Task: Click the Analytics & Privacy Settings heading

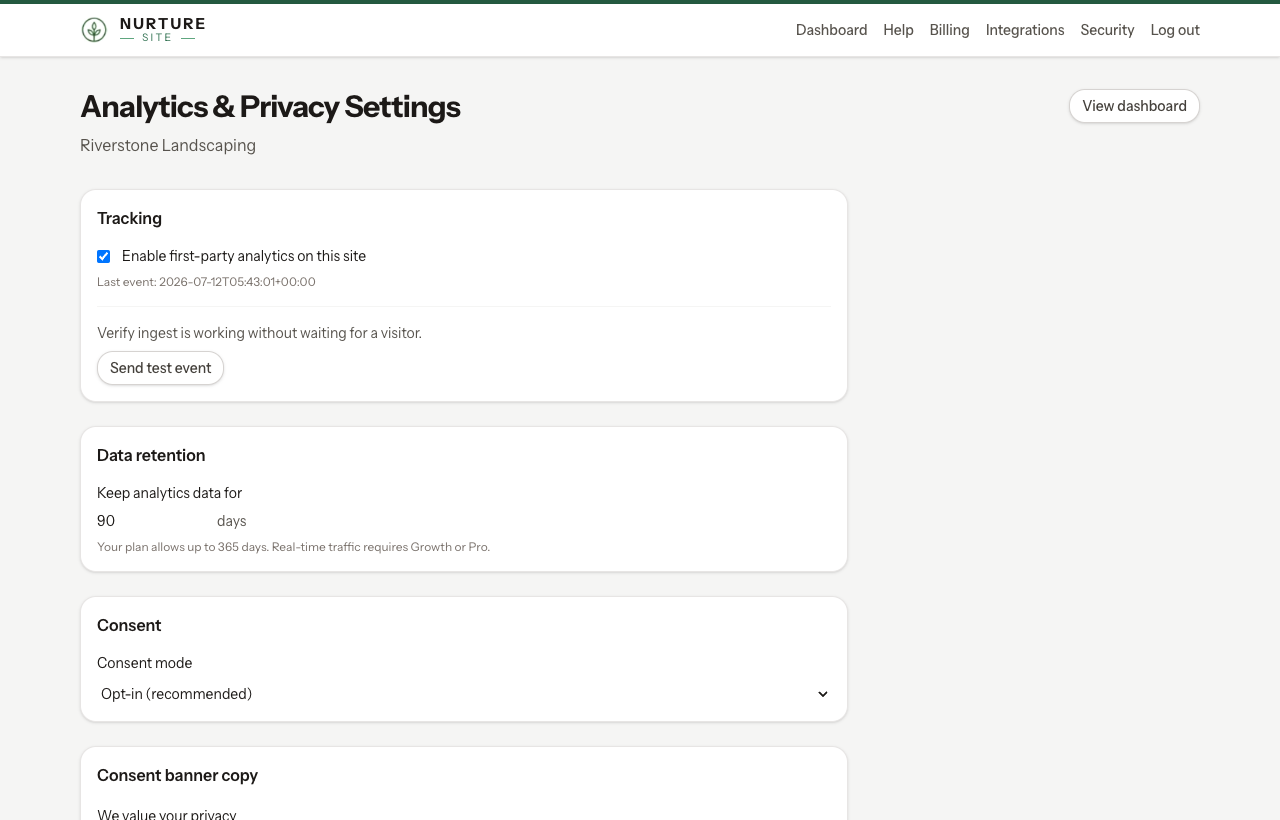Action: click(x=270, y=107)
